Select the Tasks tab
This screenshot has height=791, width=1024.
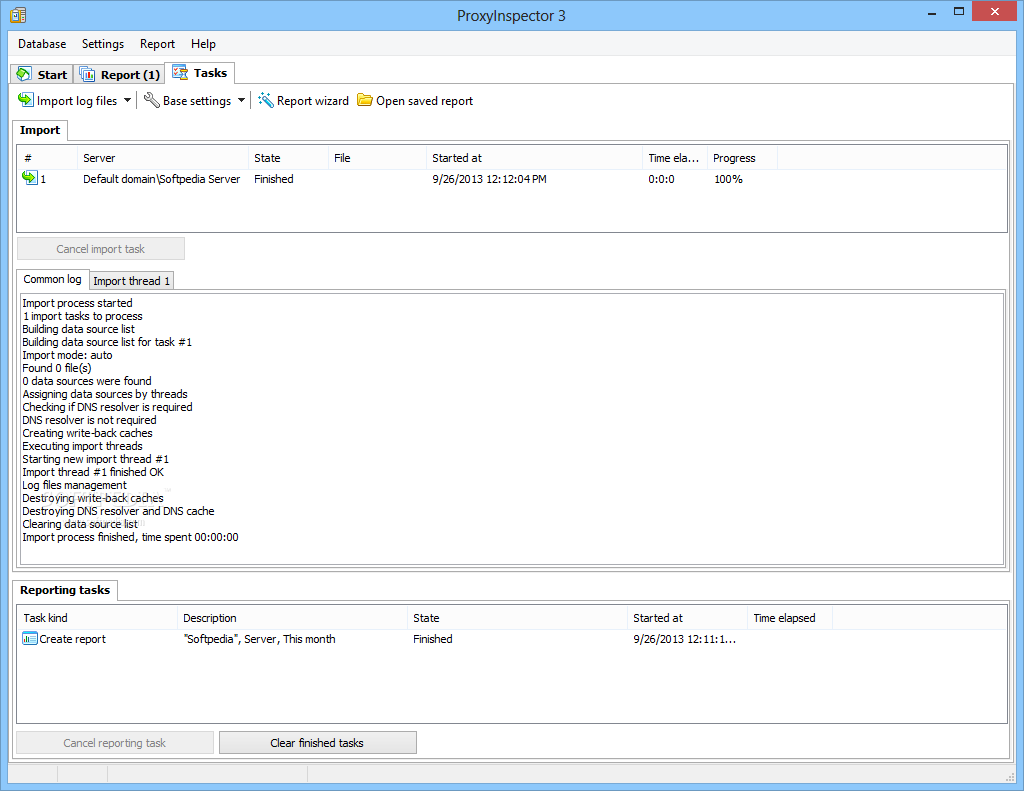[x=200, y=73]
